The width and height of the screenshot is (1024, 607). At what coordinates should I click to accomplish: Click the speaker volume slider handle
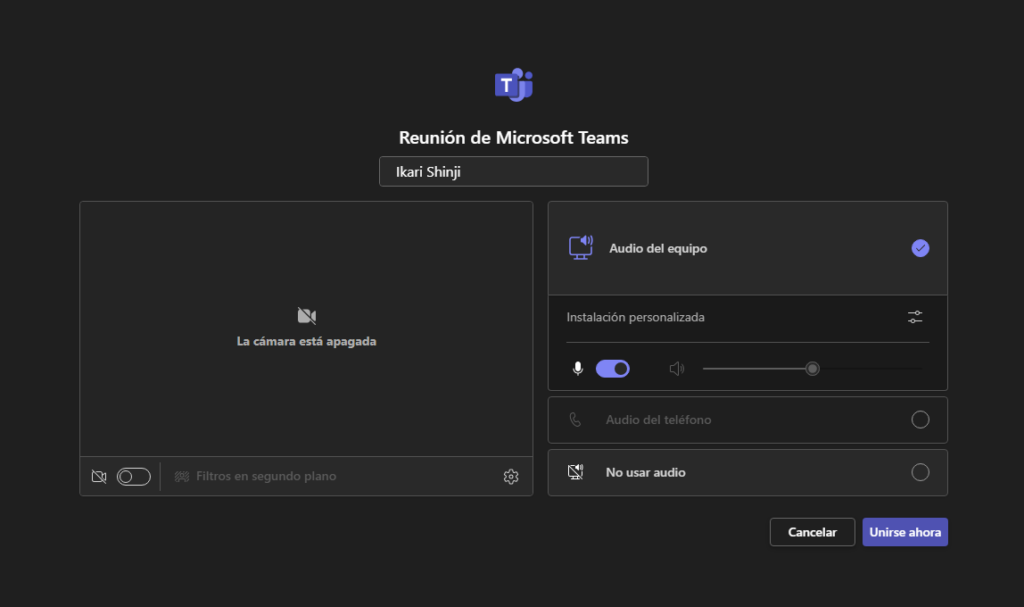(812, 369)
